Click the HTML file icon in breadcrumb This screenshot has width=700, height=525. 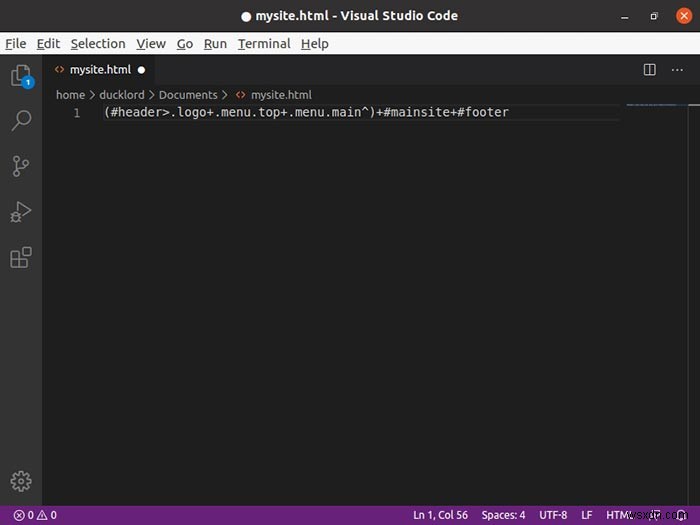(x=241, y=95)
